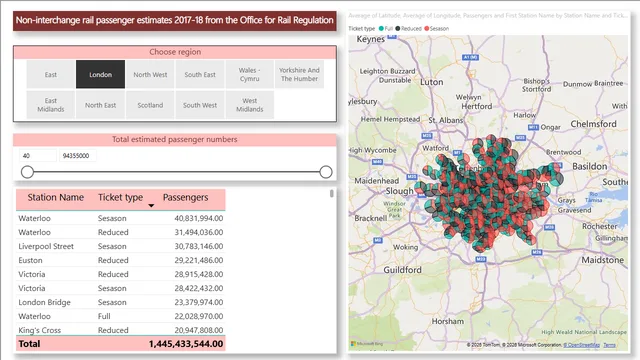Select Yorkshire And The Humber tile
The height and width of the screenshot is (360, 640).
[299, 74]
